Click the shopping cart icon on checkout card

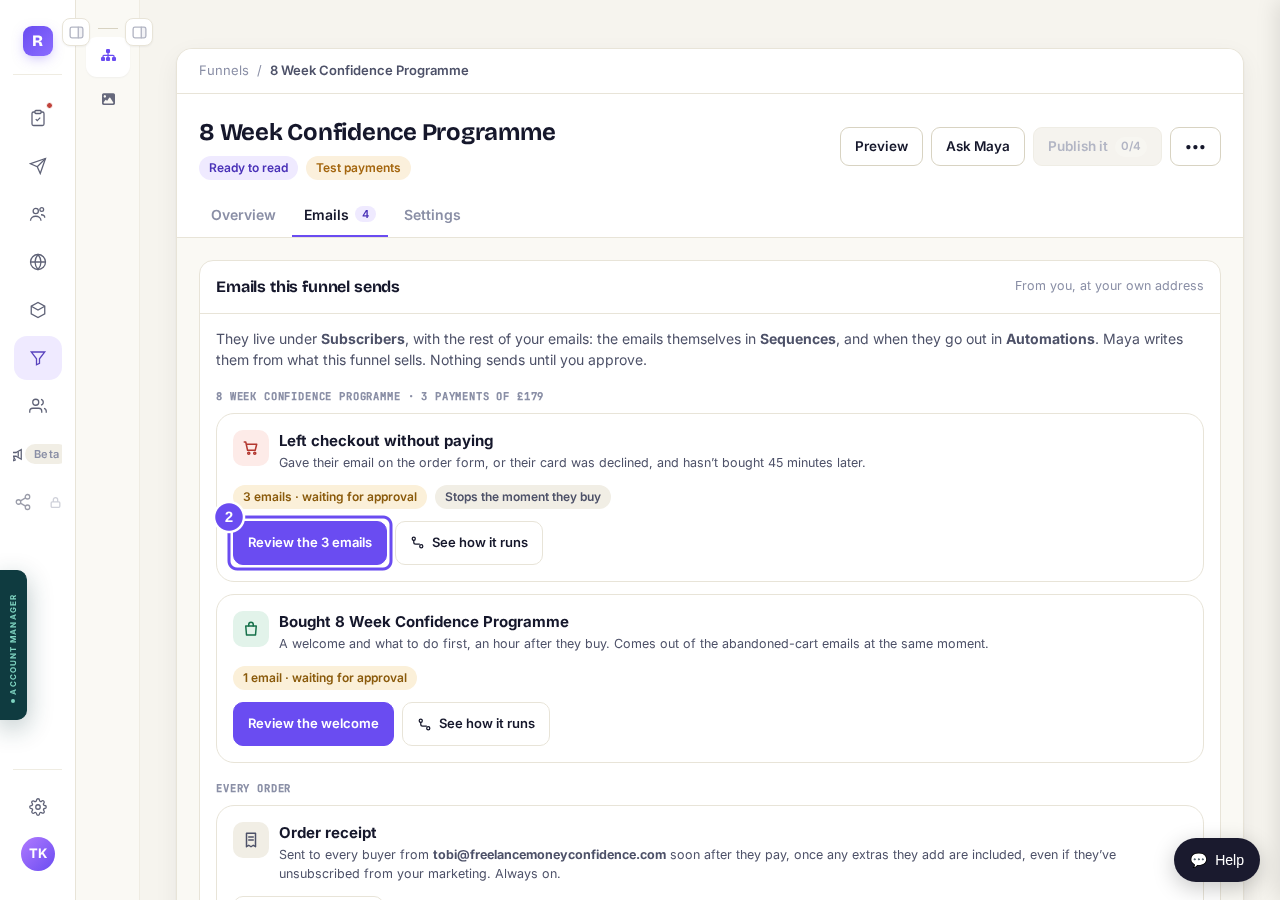point(251,448)
